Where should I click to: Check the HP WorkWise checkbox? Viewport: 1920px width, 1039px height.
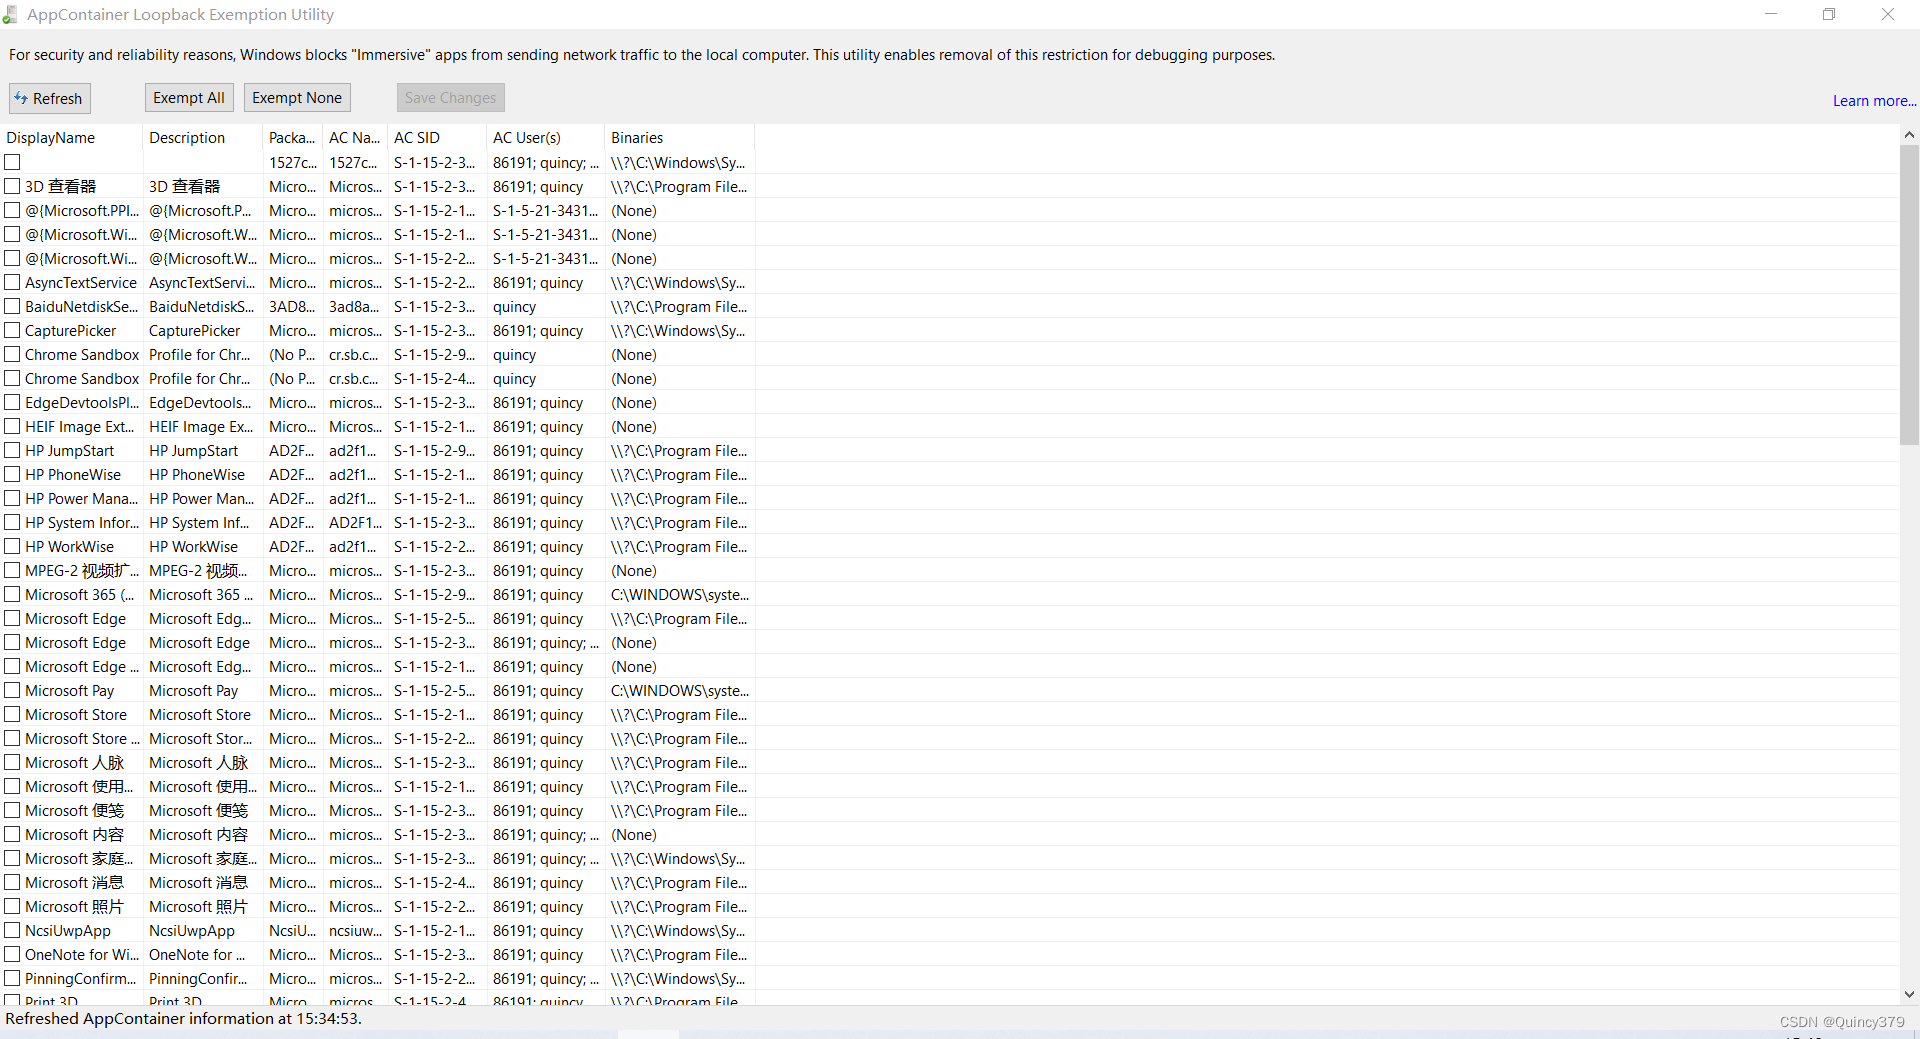12,546
